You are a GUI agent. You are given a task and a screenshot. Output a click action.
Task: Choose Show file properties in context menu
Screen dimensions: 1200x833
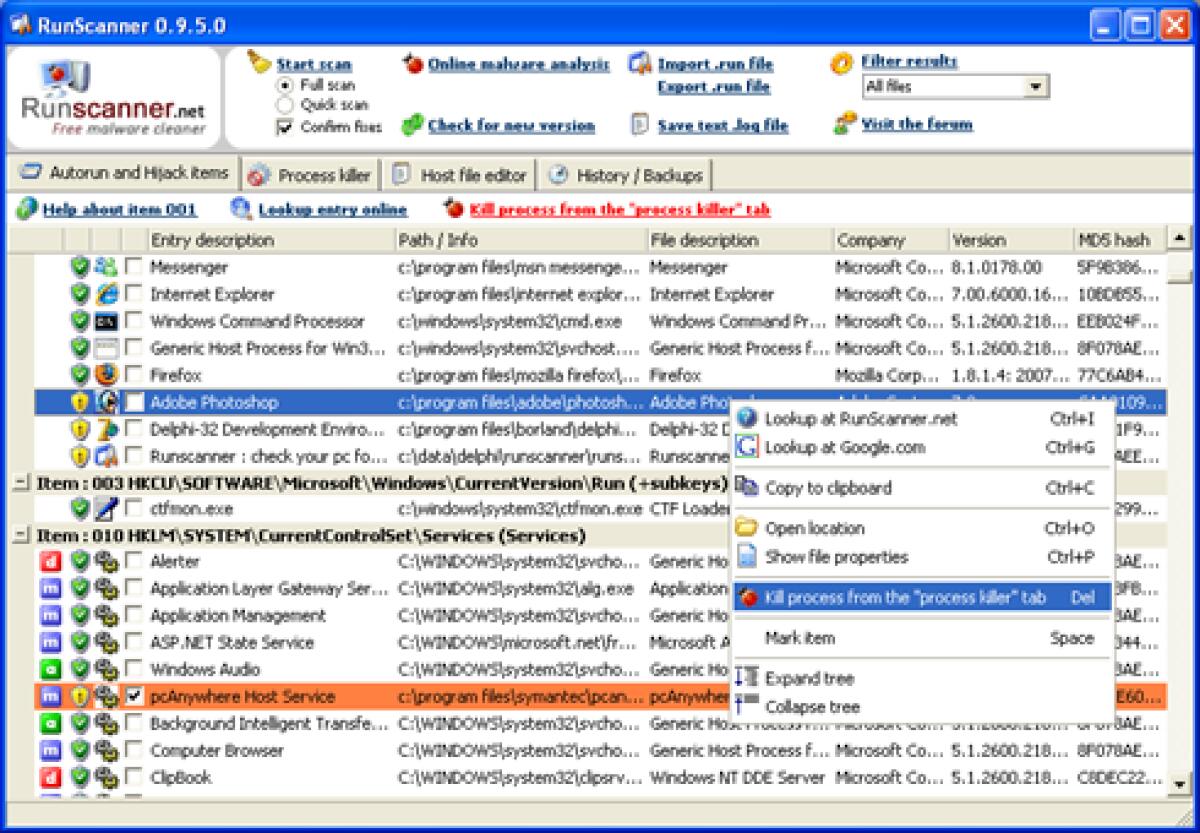point(921,556)
